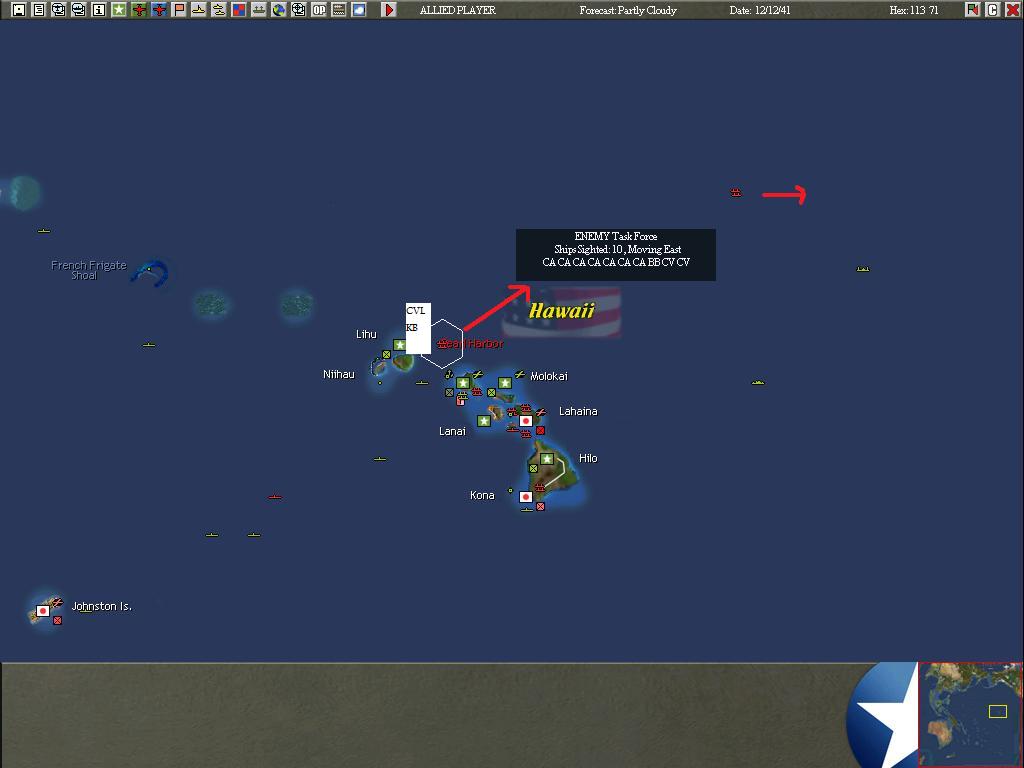Image resolution: width=1024 pixels, height=768 pixels.
Task: Select the green star base on Oahu
Action: click(463, 383)
